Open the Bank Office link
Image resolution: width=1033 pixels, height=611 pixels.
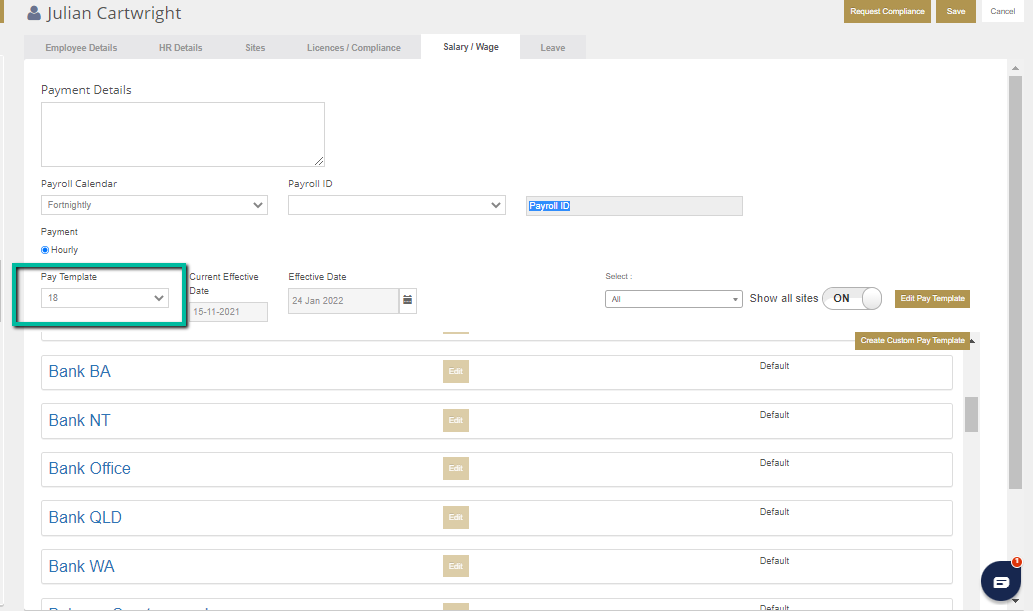[90, 469]
